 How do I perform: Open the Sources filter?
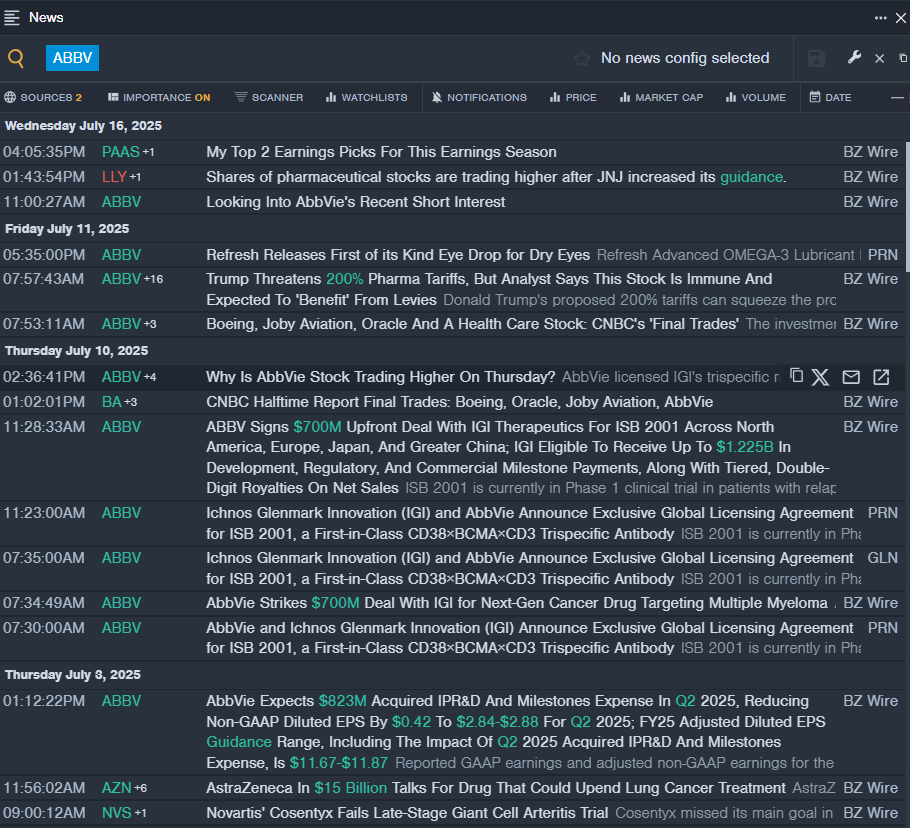(x=43, y=97)
